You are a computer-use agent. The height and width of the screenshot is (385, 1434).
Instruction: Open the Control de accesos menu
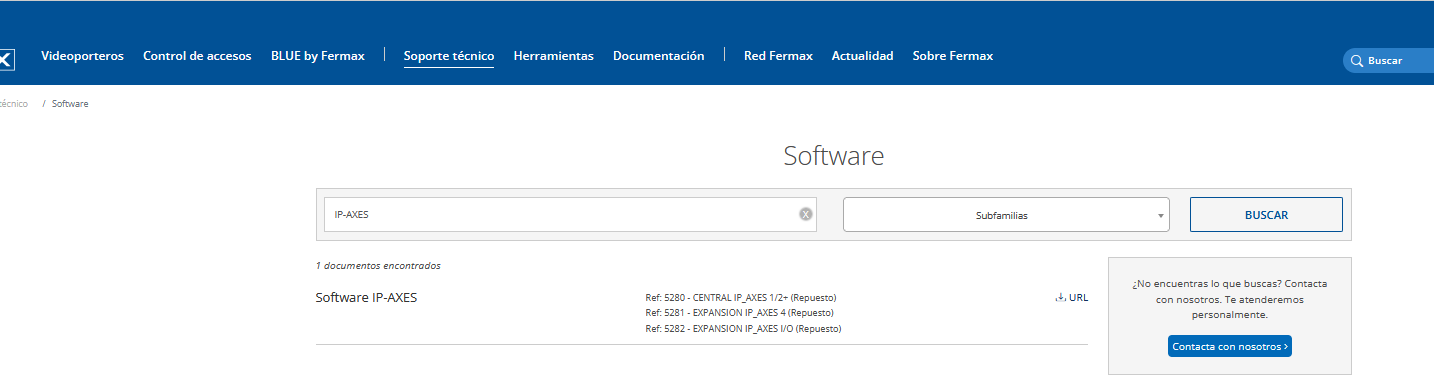click(x=197, y=56)
